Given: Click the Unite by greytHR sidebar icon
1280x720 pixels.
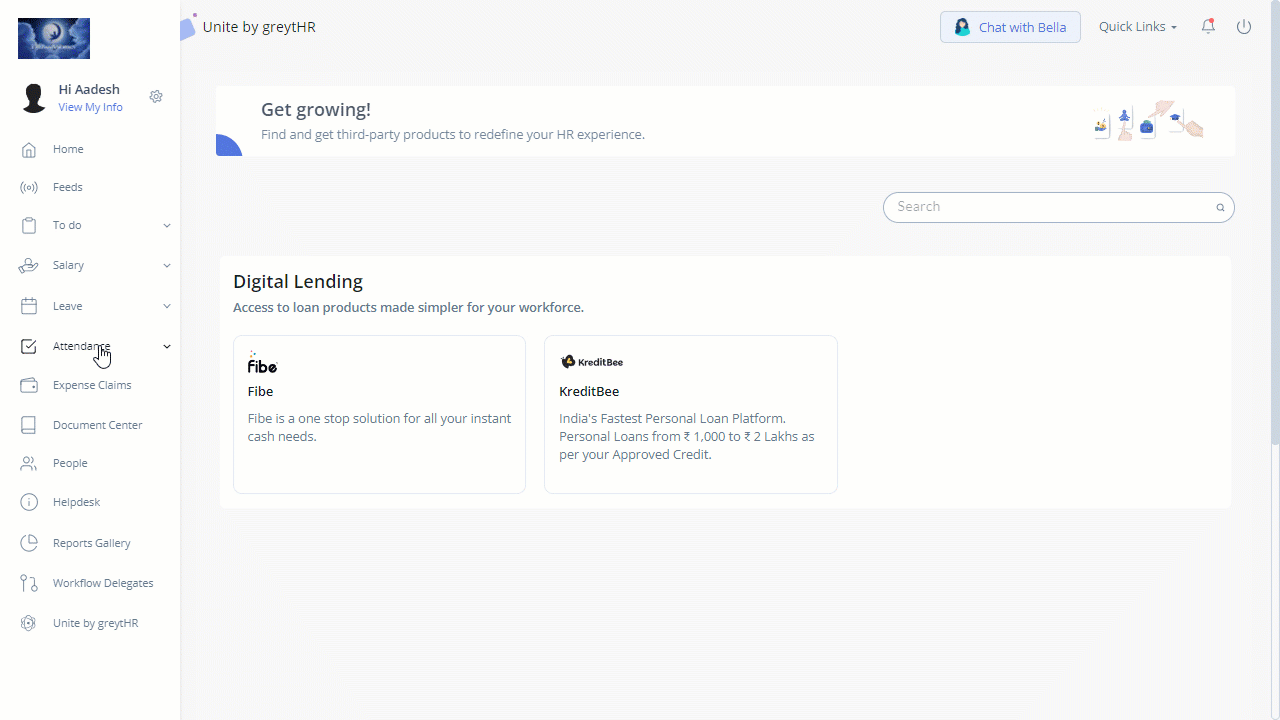Looking at the screenshot, I should pyautogui.click(x=29, y=623).
